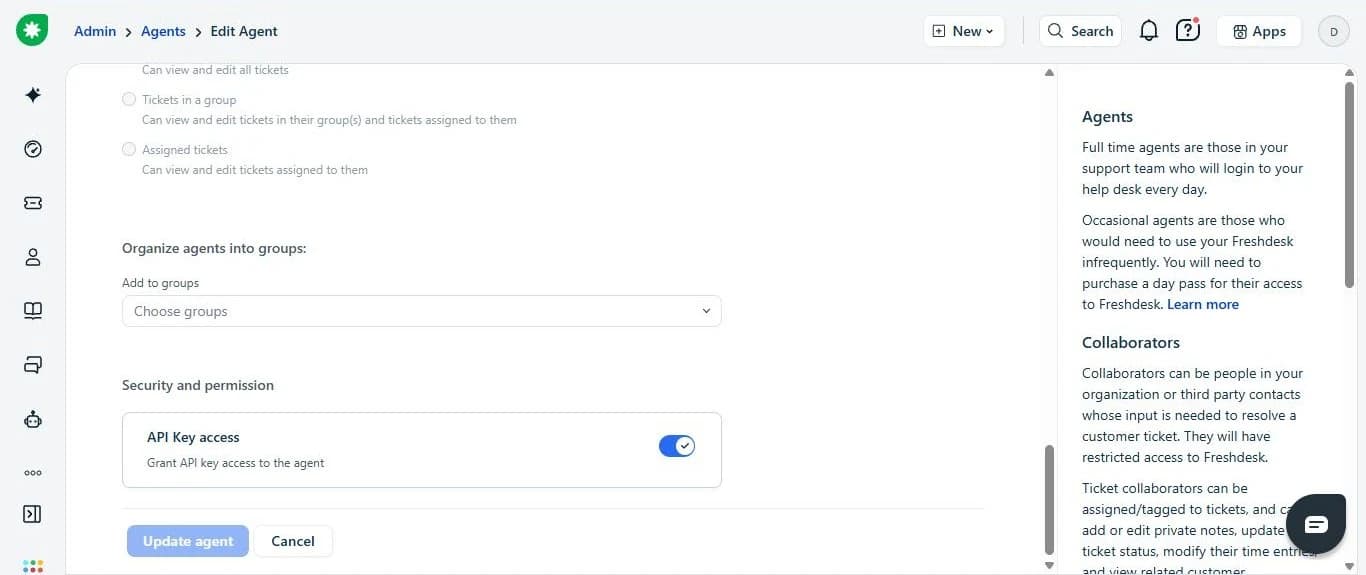Viewport: 1366px width, 575px height.
Task: Click the Agents heading in help panel
Action: click(1107, 116)
